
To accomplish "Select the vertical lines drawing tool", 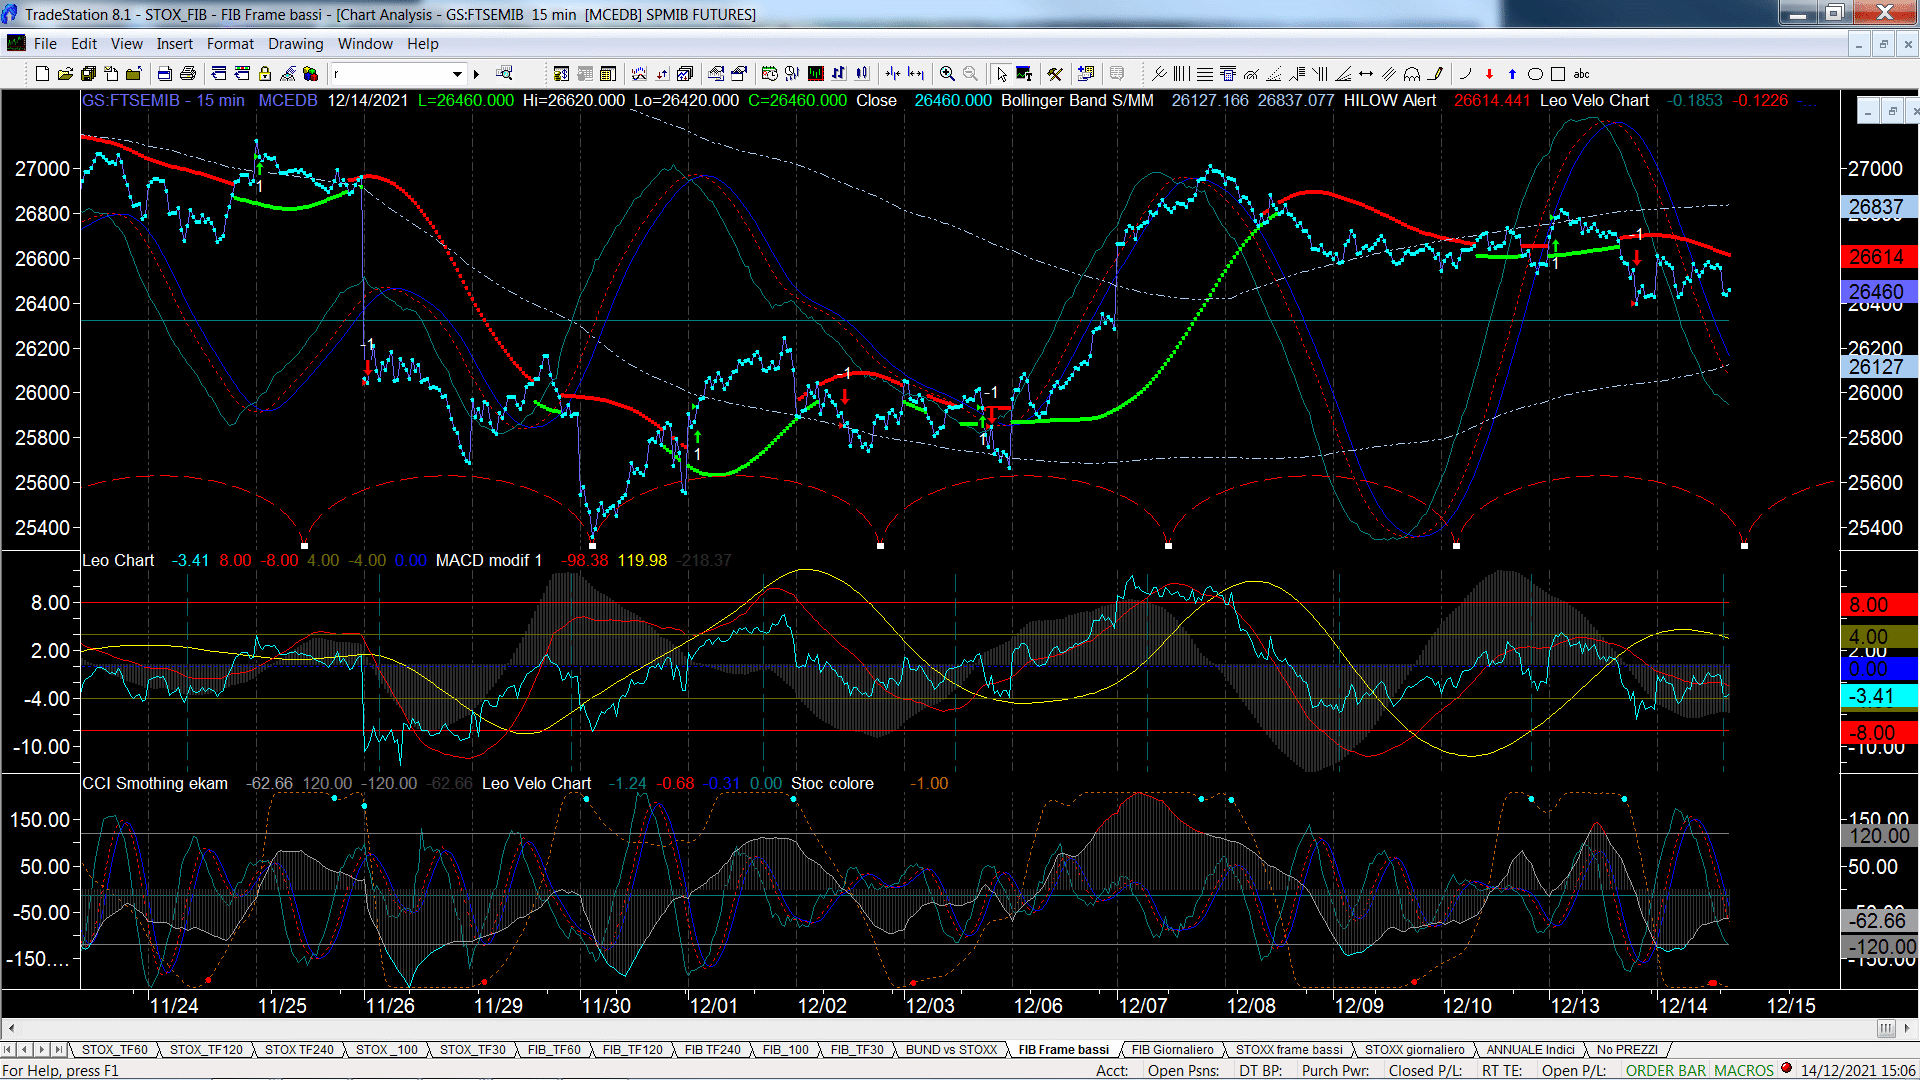I will pyautogui.click(x=1182, y=74).
